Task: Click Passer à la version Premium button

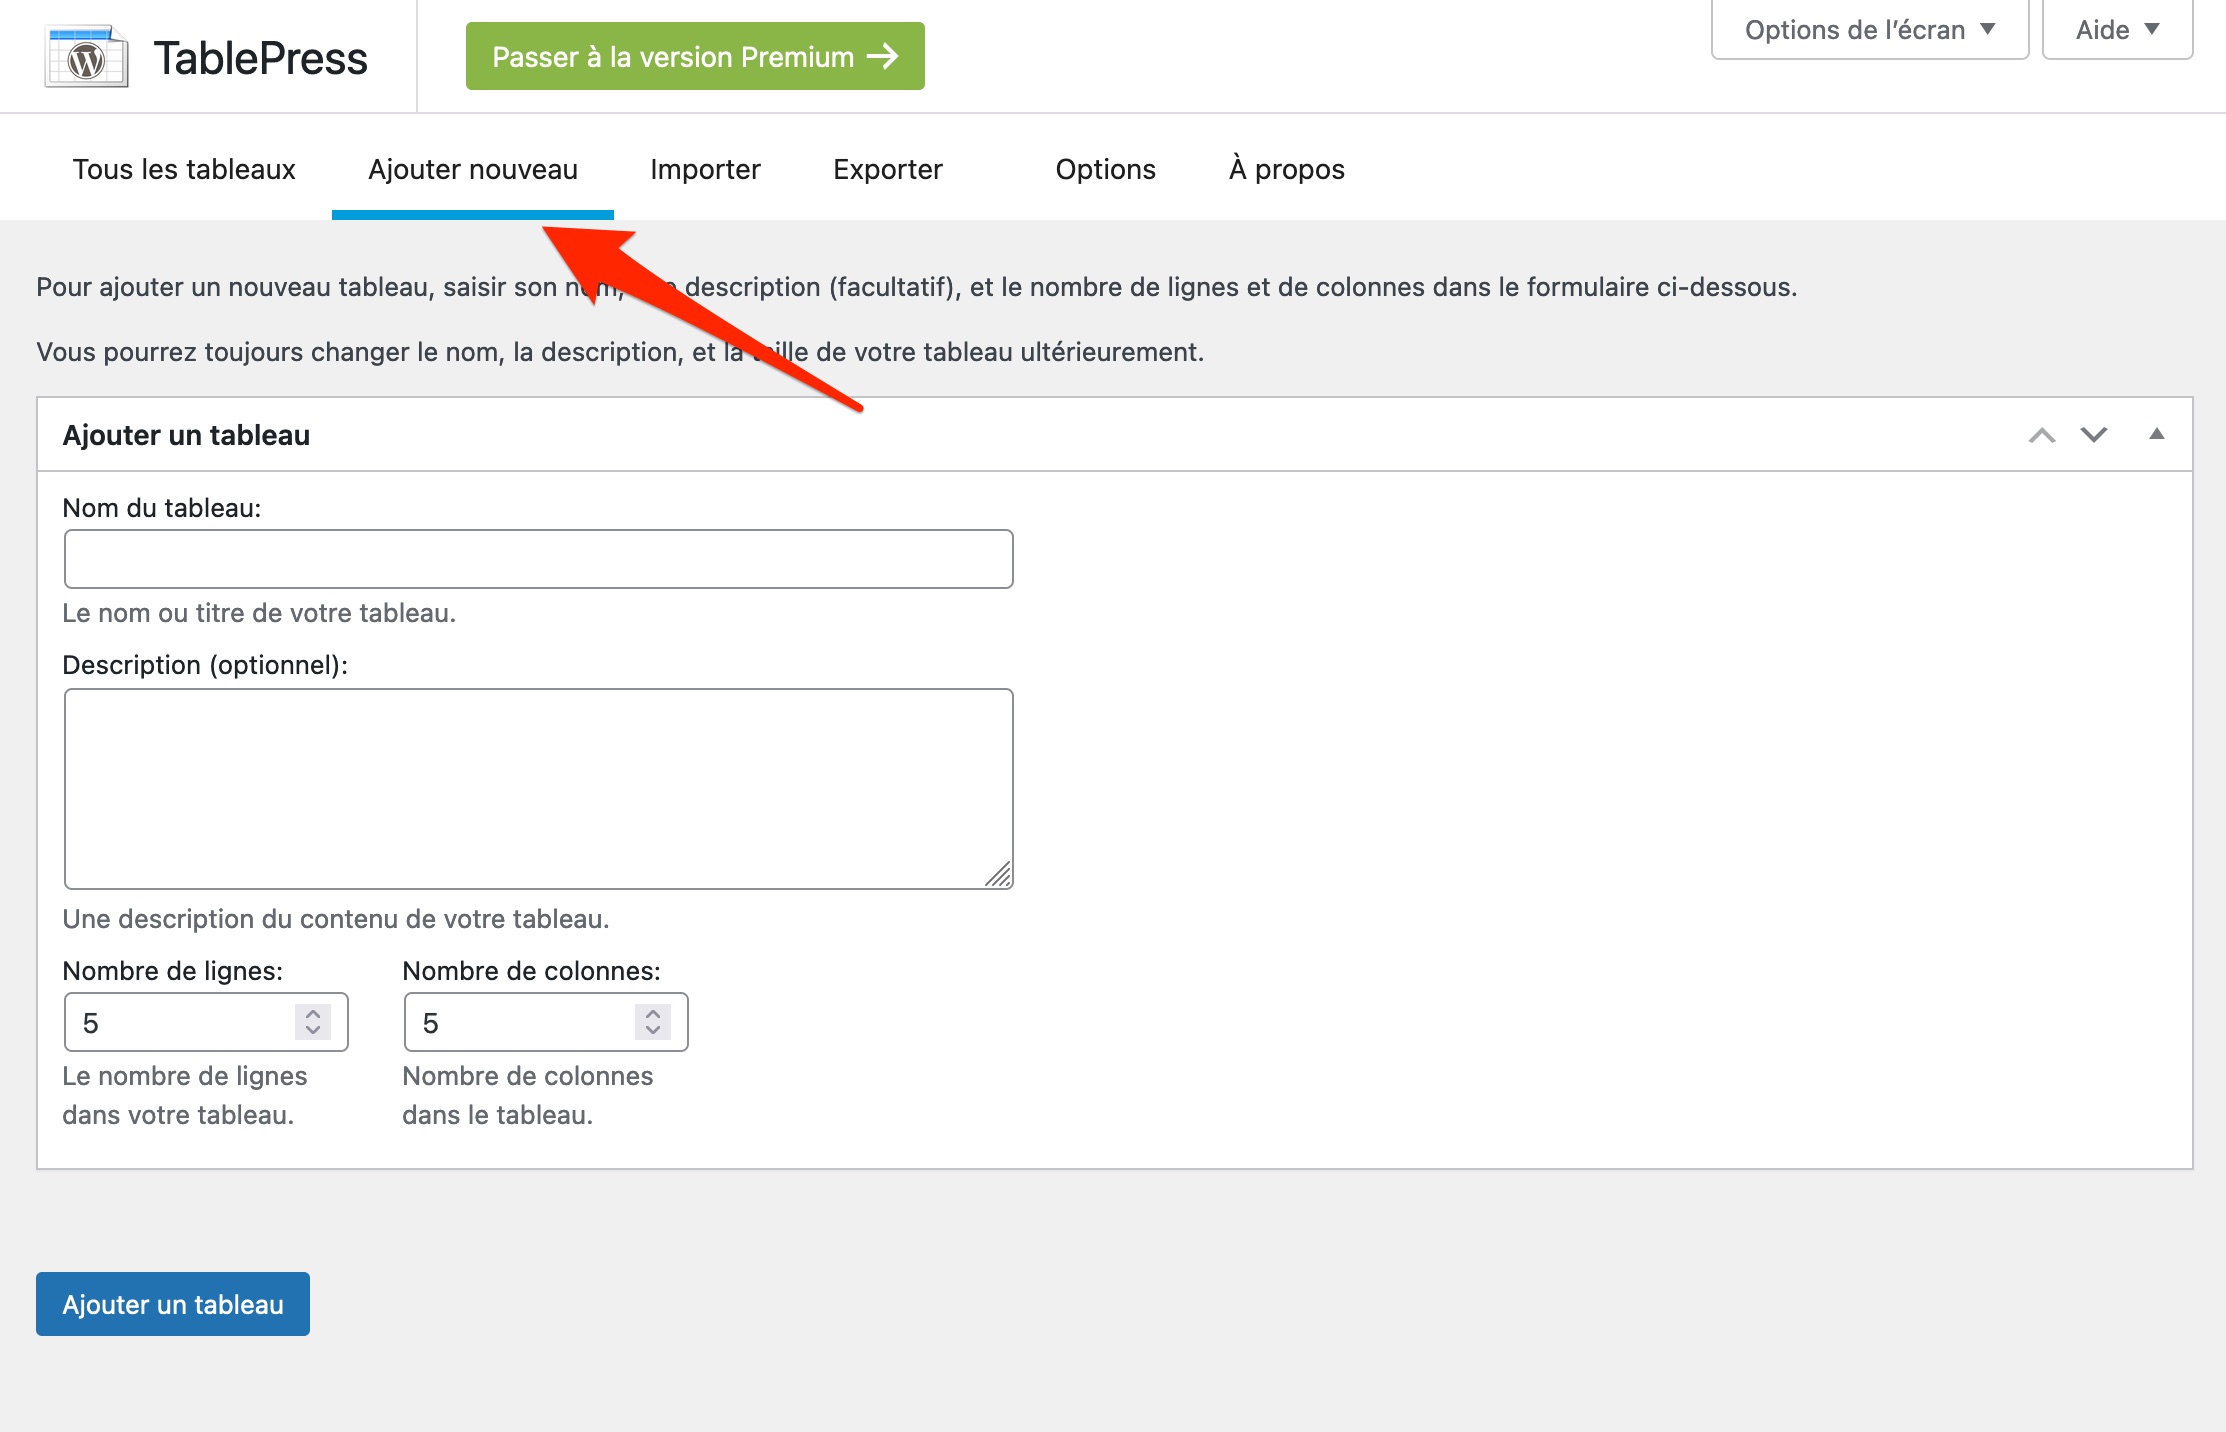Action: click(x=695, y=56)
